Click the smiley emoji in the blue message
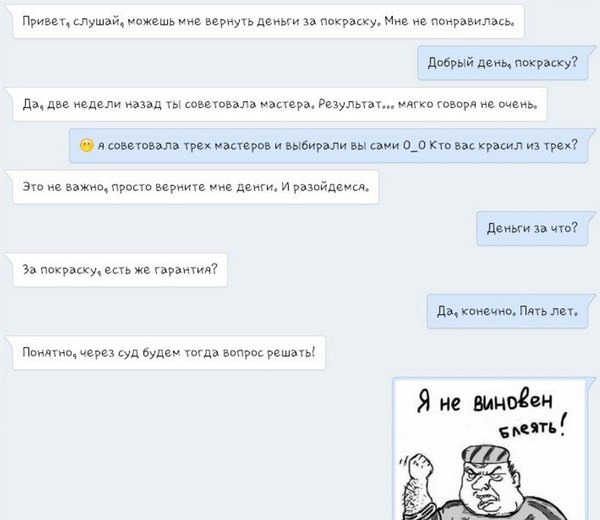600x520 pixels. (x=87, y=147)
